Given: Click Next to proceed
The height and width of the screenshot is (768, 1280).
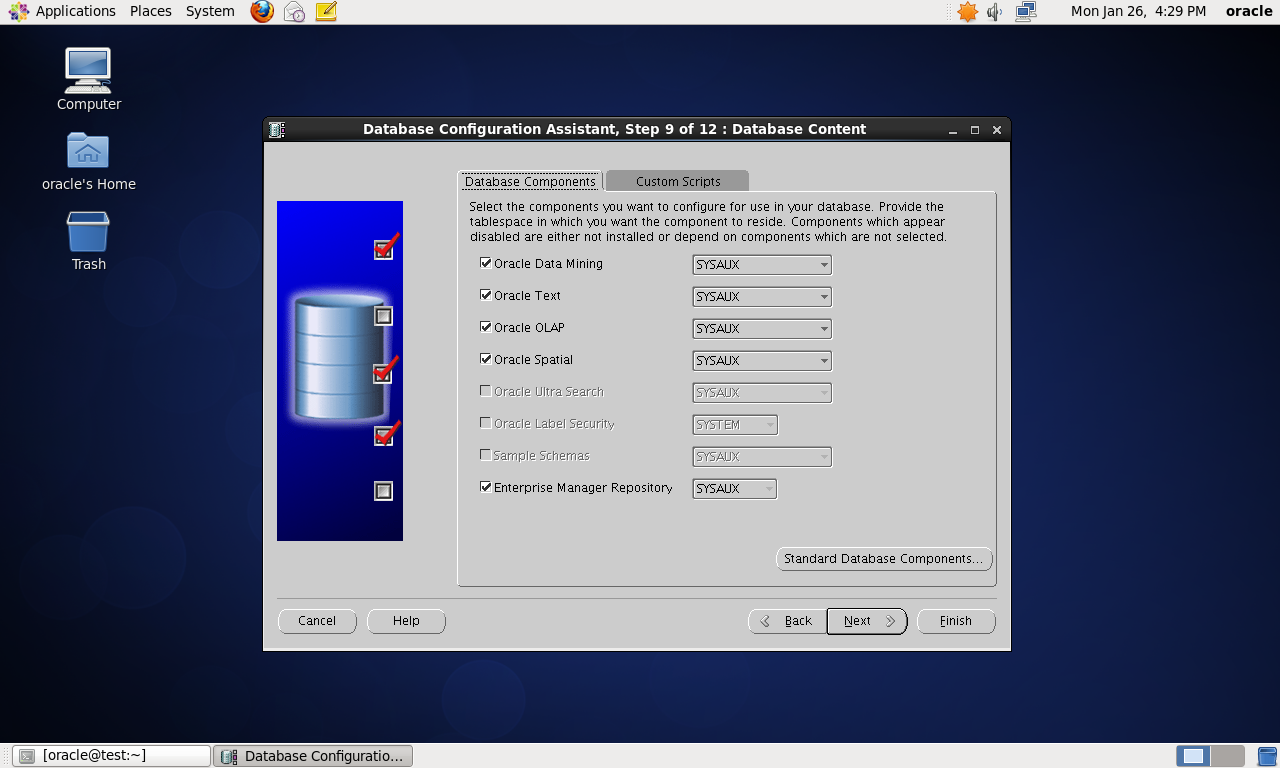Looking at the screenshot, I should 867,621.
